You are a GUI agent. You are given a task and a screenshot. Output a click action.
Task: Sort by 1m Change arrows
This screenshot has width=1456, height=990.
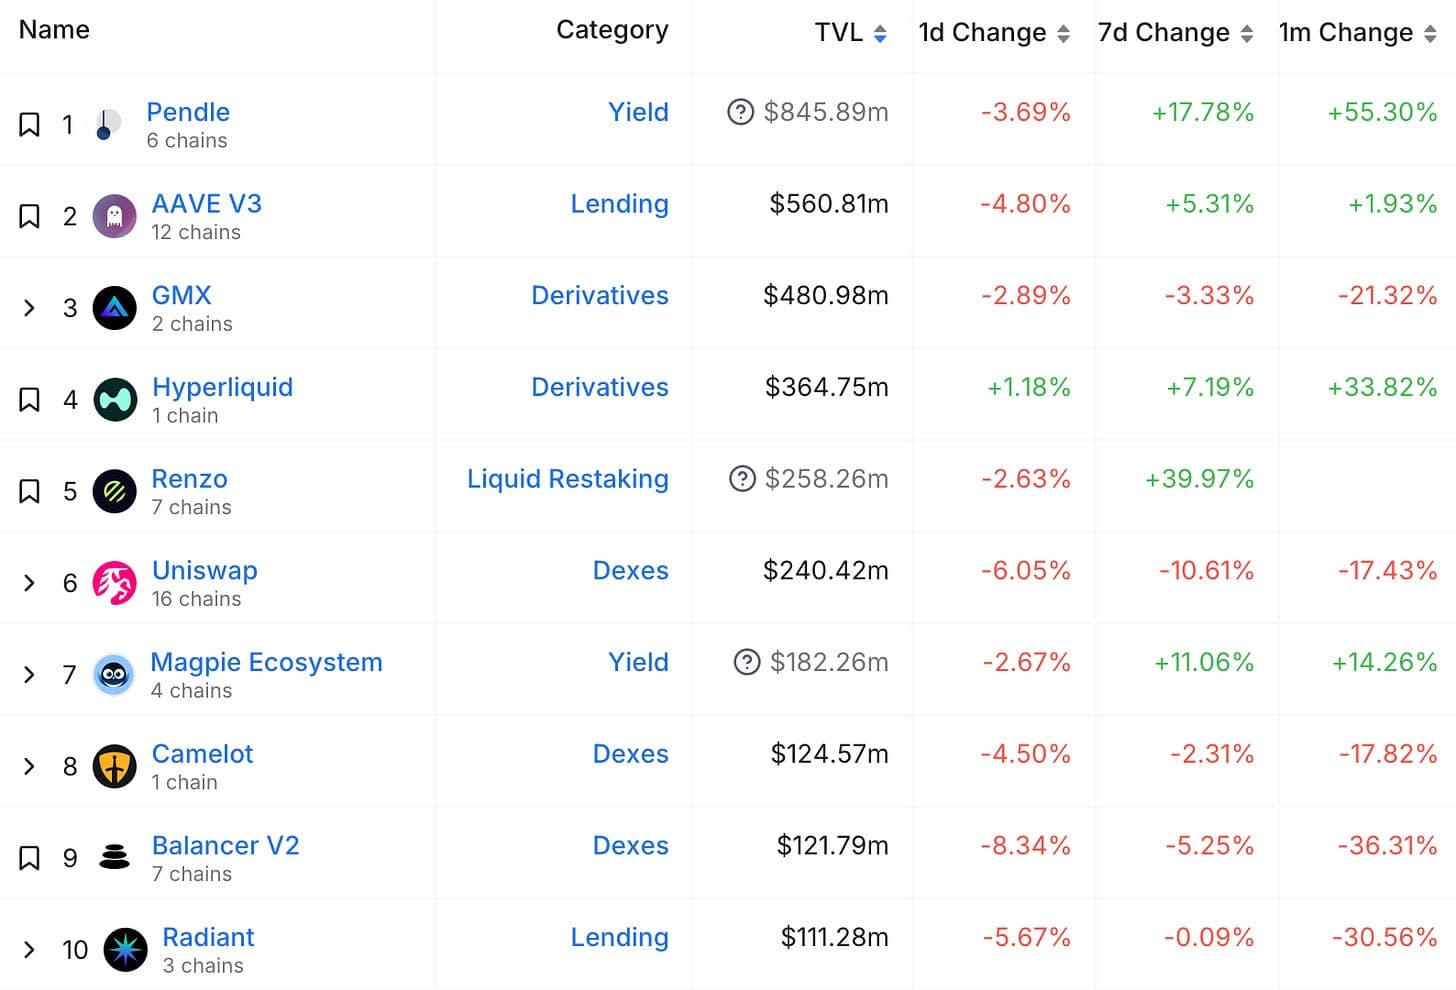coord(1430,34)
